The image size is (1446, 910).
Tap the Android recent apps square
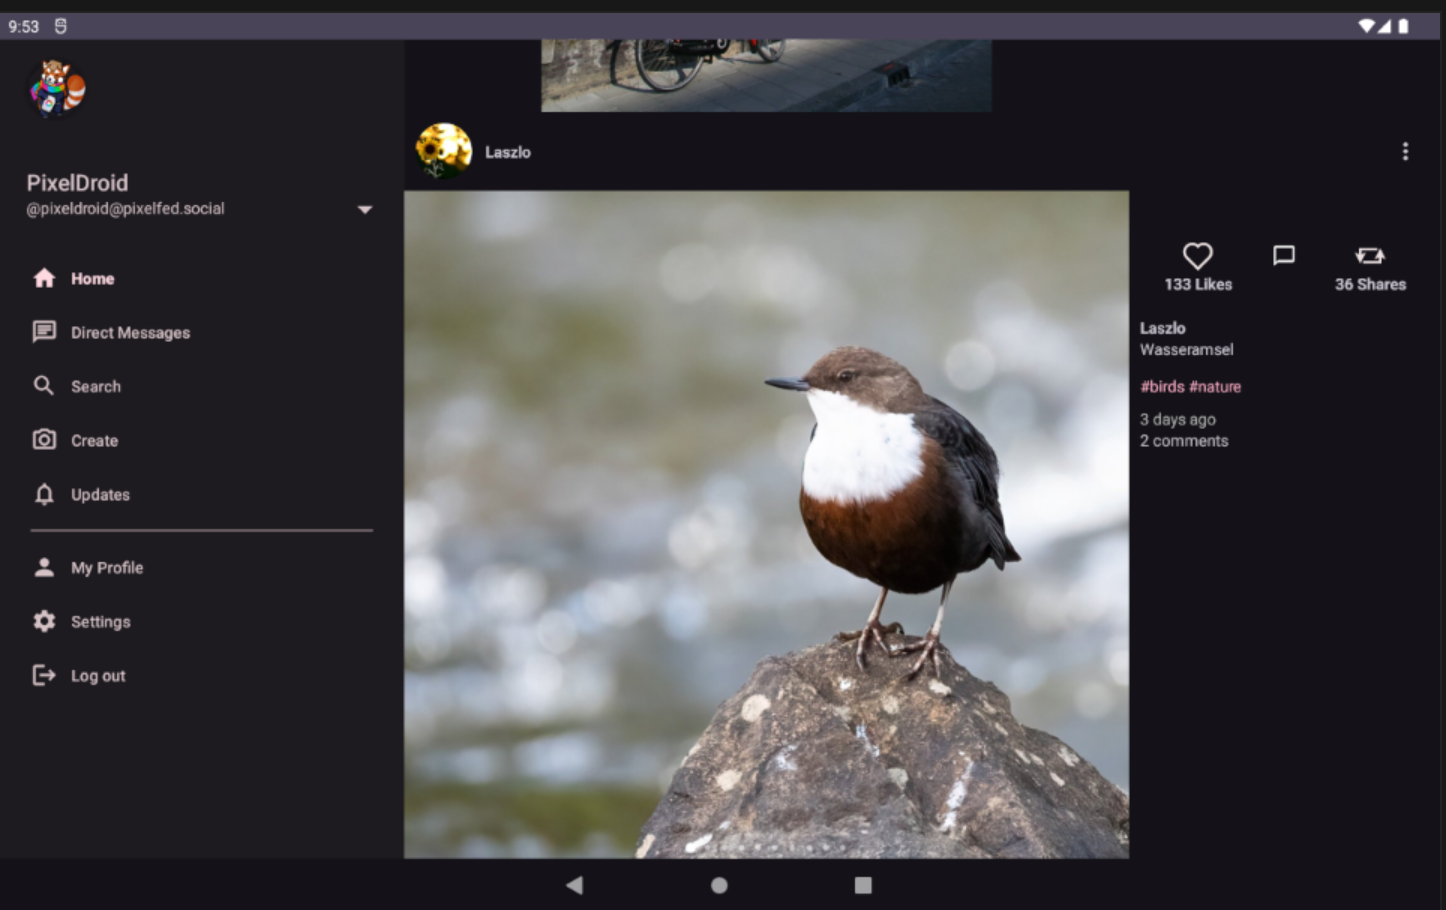[x=863, y=885]
